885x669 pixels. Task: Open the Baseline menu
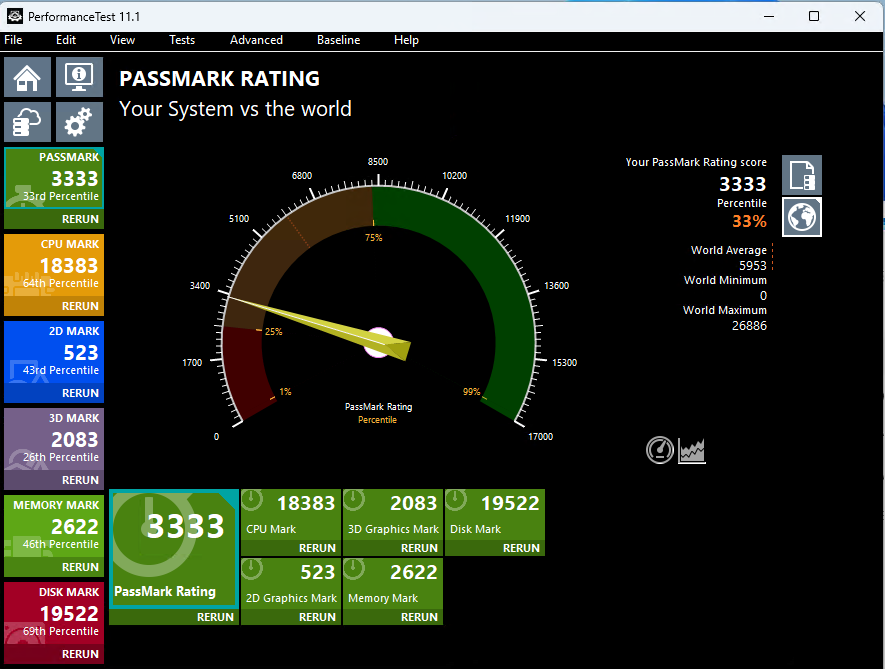tap(338, 40)
